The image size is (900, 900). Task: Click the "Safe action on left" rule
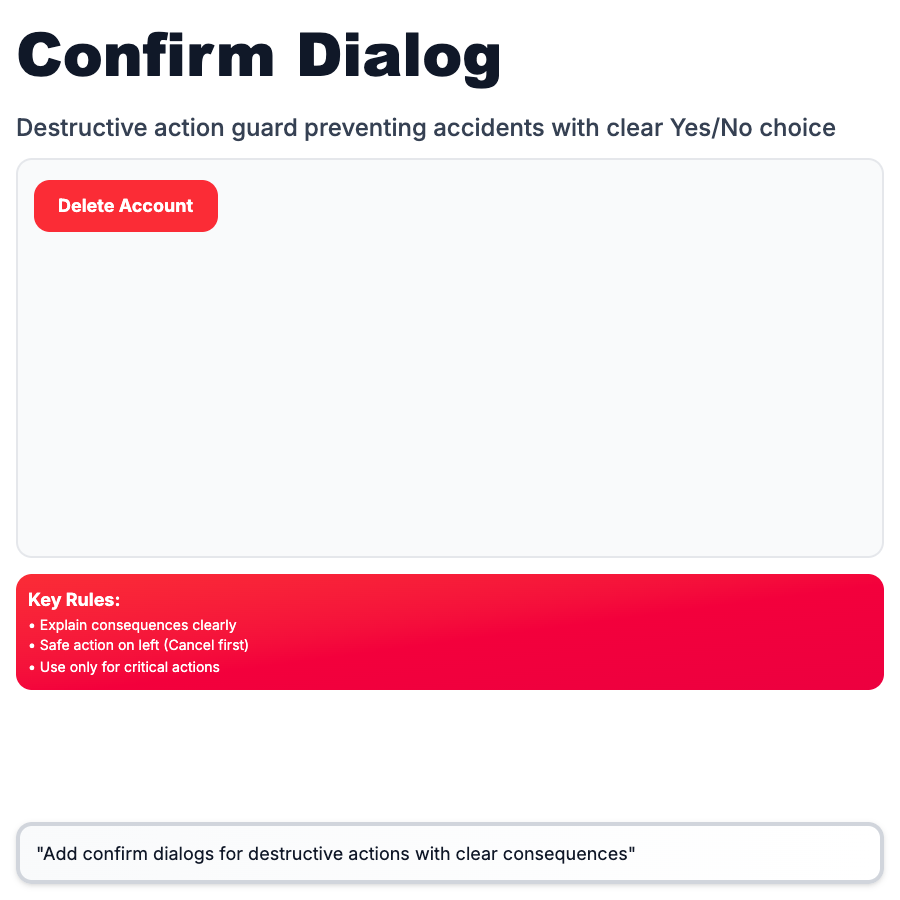[100, 645]
